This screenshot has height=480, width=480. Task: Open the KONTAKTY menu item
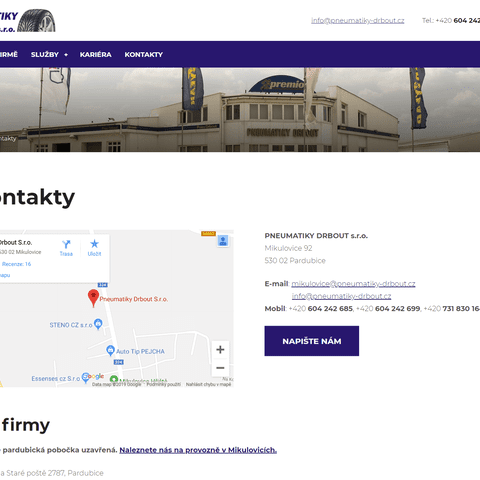click(144, 55)
